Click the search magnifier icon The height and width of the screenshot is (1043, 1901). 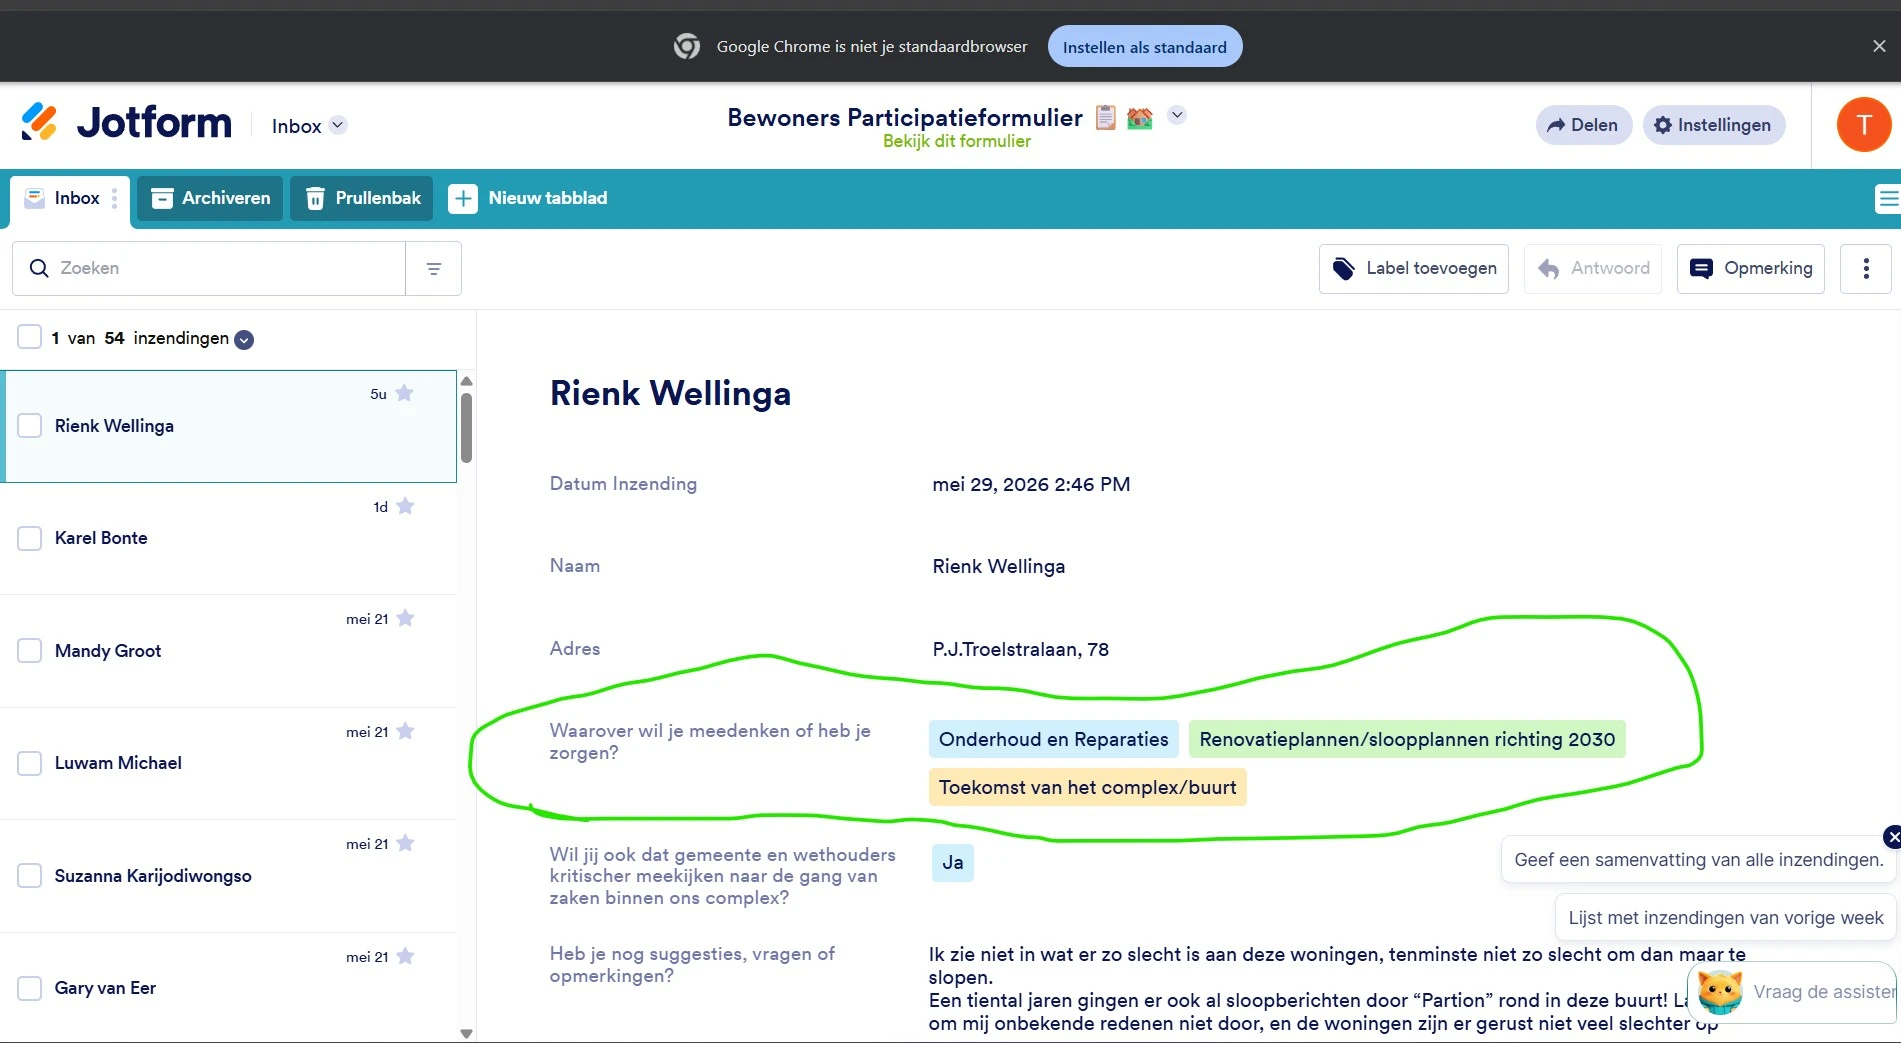(39, 268)
